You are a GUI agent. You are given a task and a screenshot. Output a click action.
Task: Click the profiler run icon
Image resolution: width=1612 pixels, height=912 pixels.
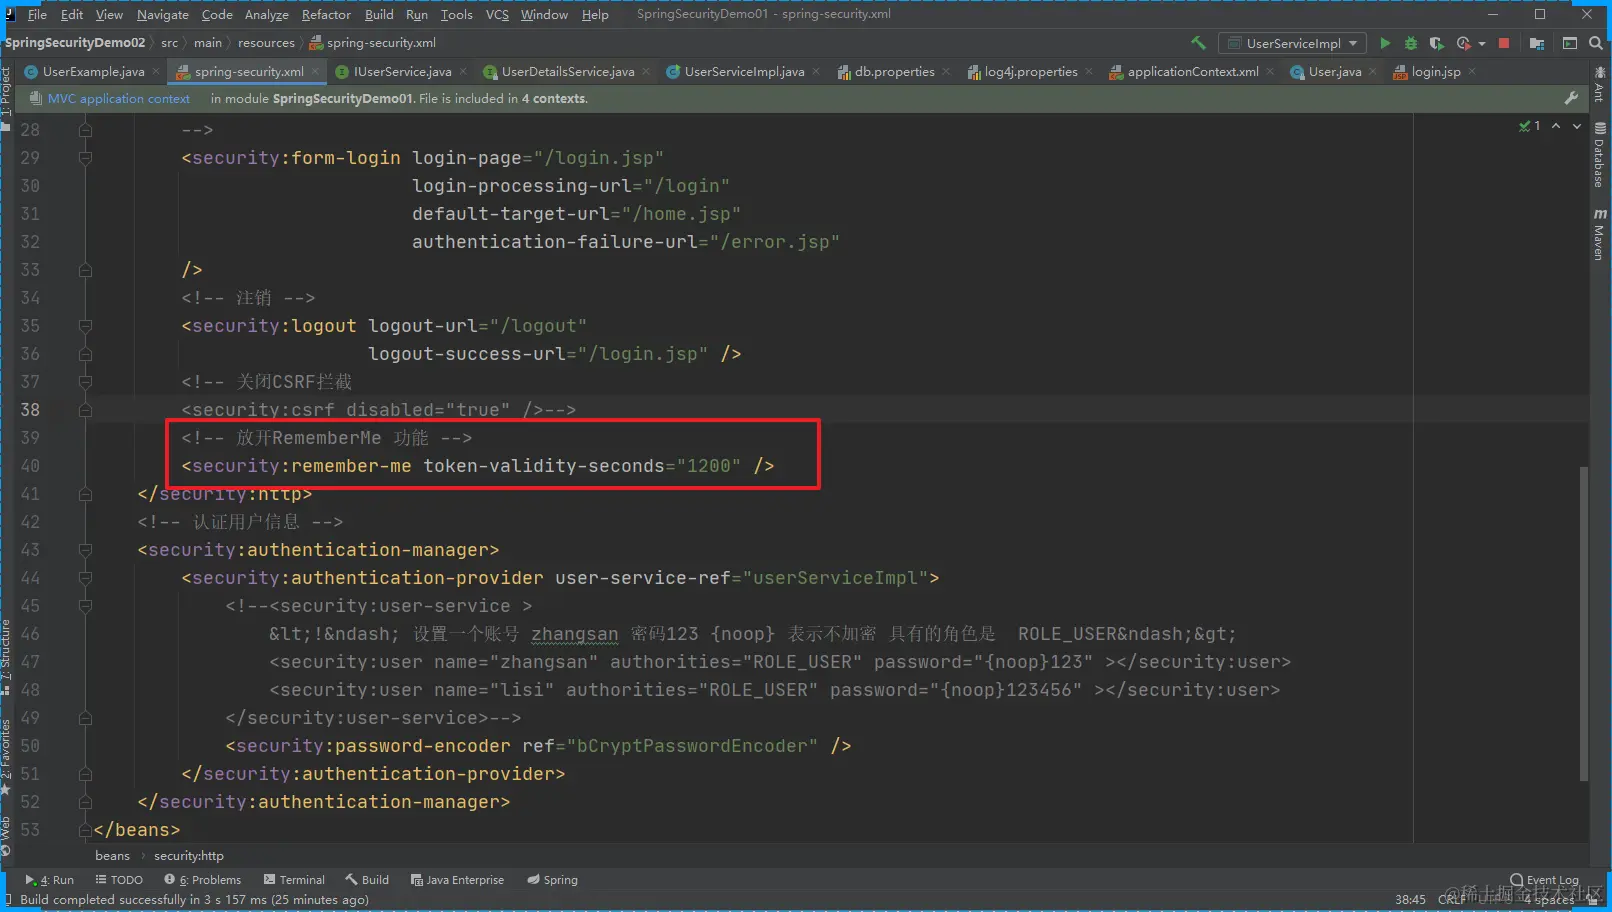pos(1464,43)
